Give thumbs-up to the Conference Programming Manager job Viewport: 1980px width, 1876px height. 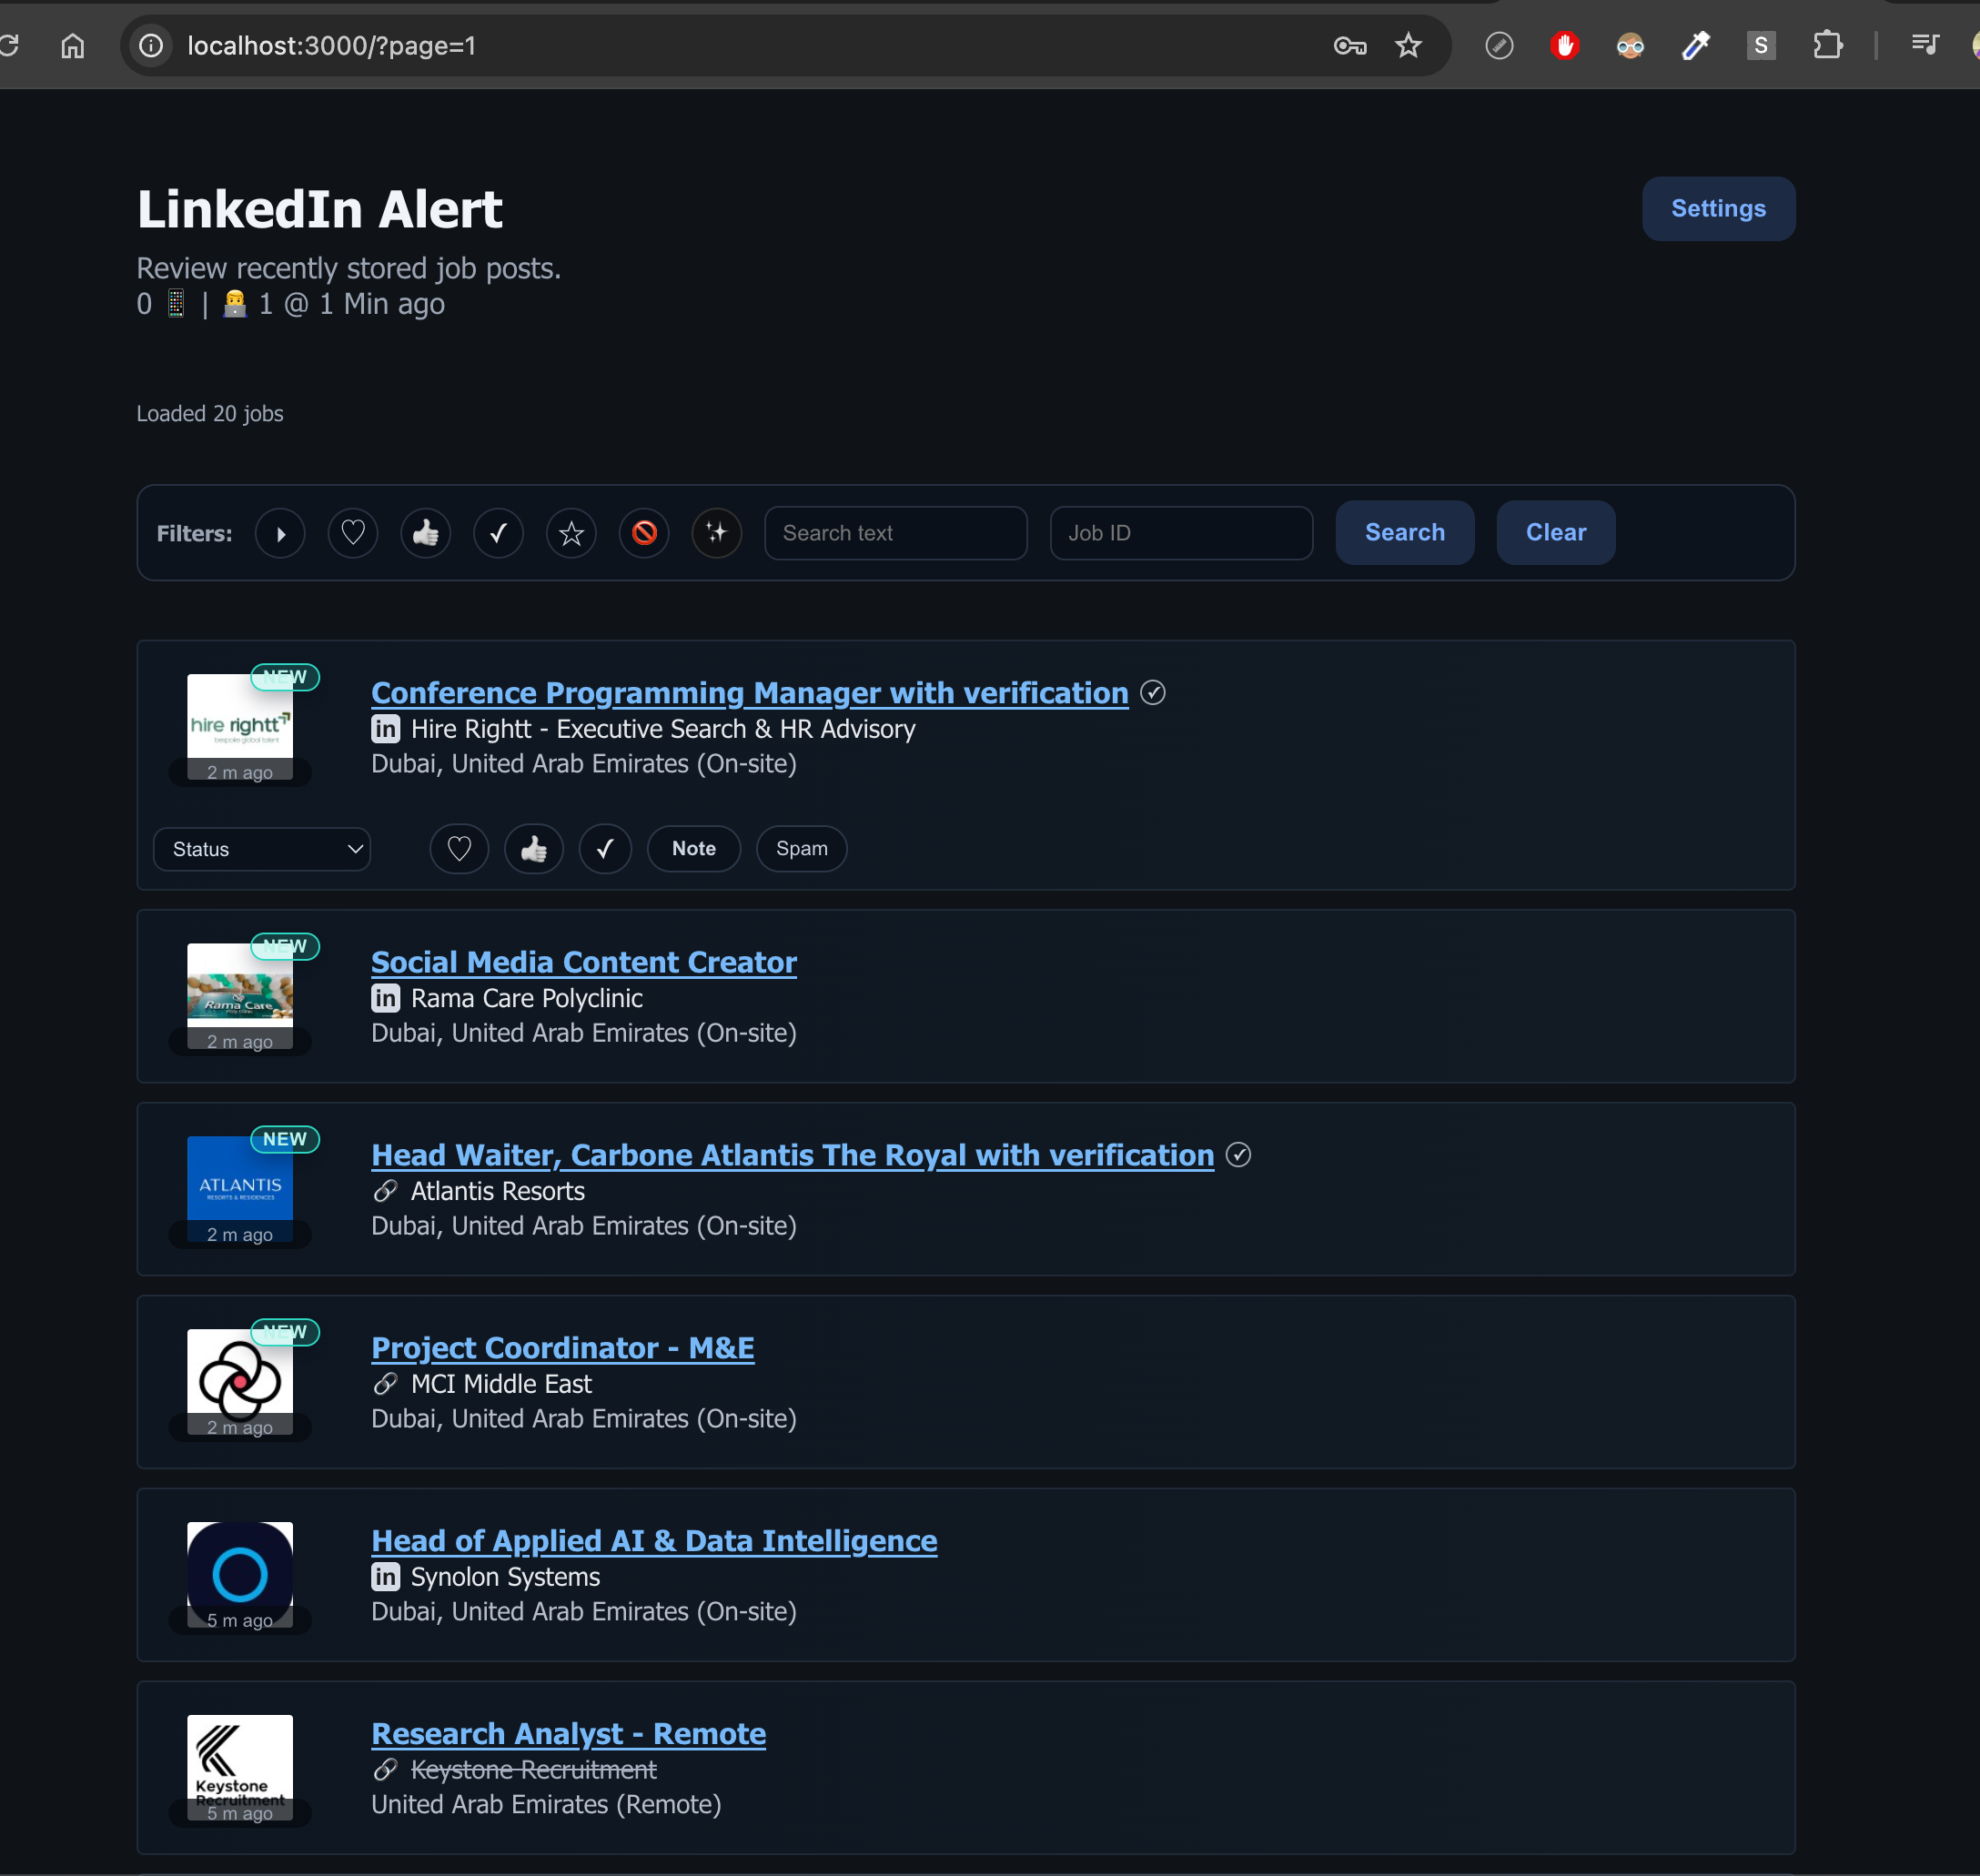[533, 848]
